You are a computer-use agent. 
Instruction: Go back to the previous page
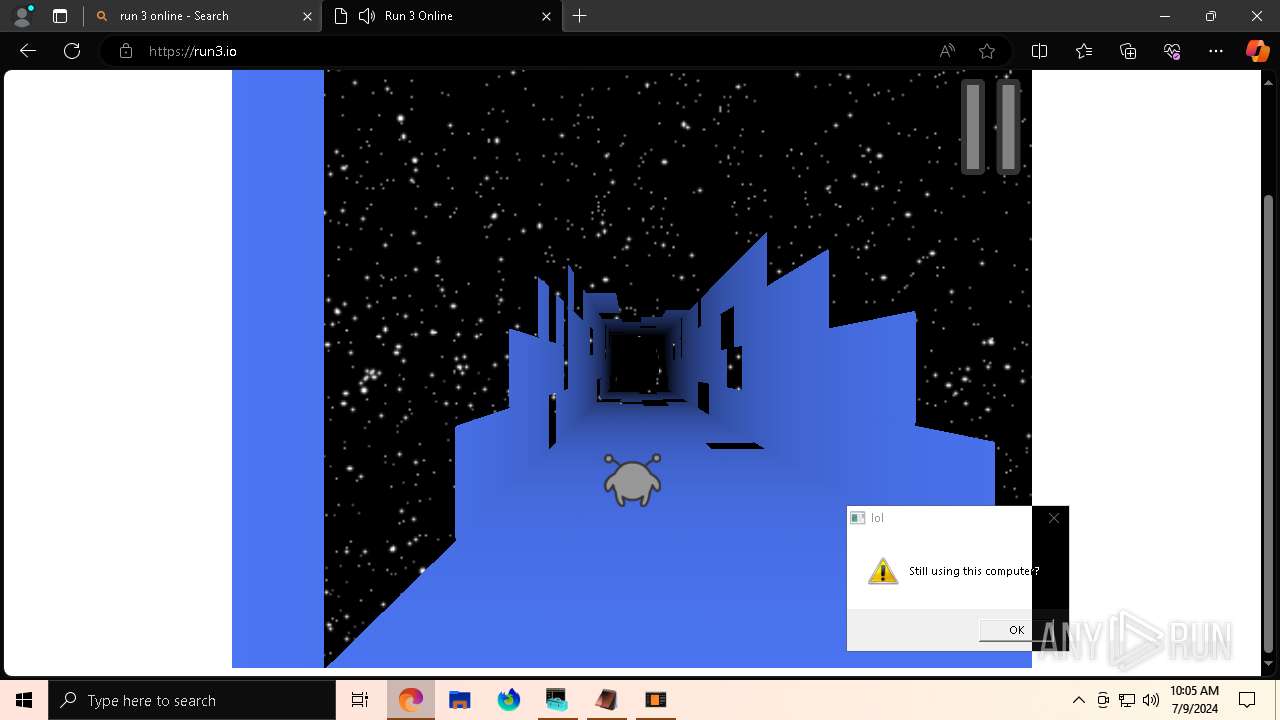28,51
